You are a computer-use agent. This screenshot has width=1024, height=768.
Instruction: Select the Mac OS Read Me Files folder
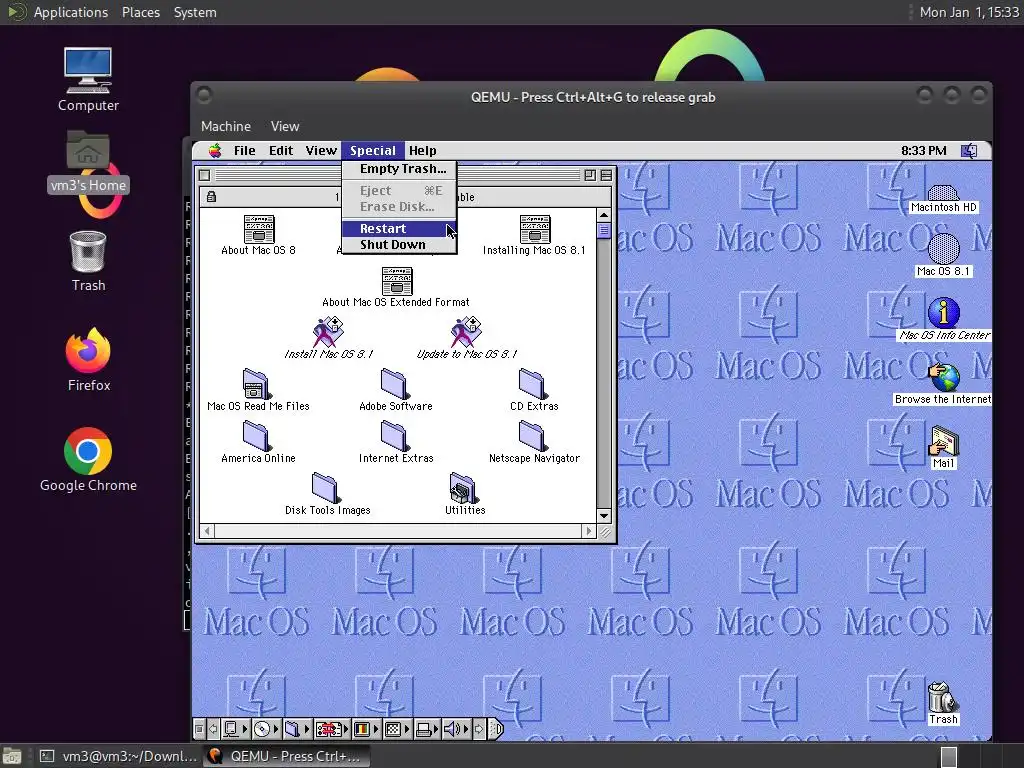coord(258,391)
